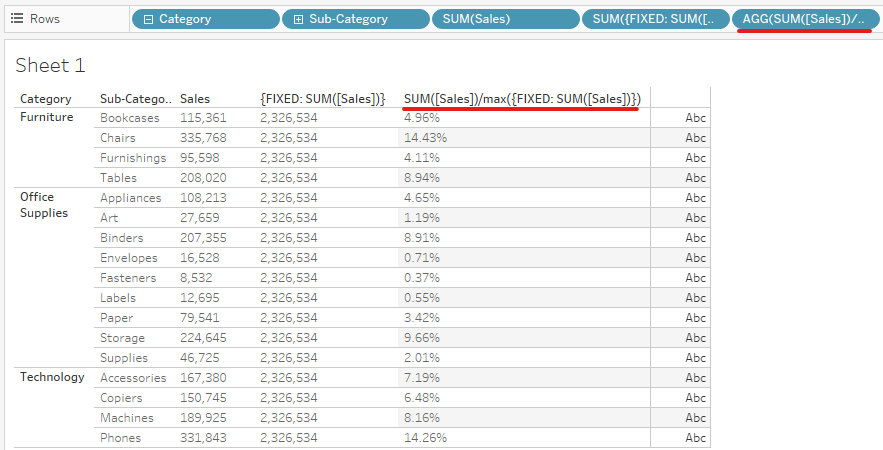Expand the Sub-Category pill plus icon
The height and width of the screenshot is (450, 883).
[298, 19]
